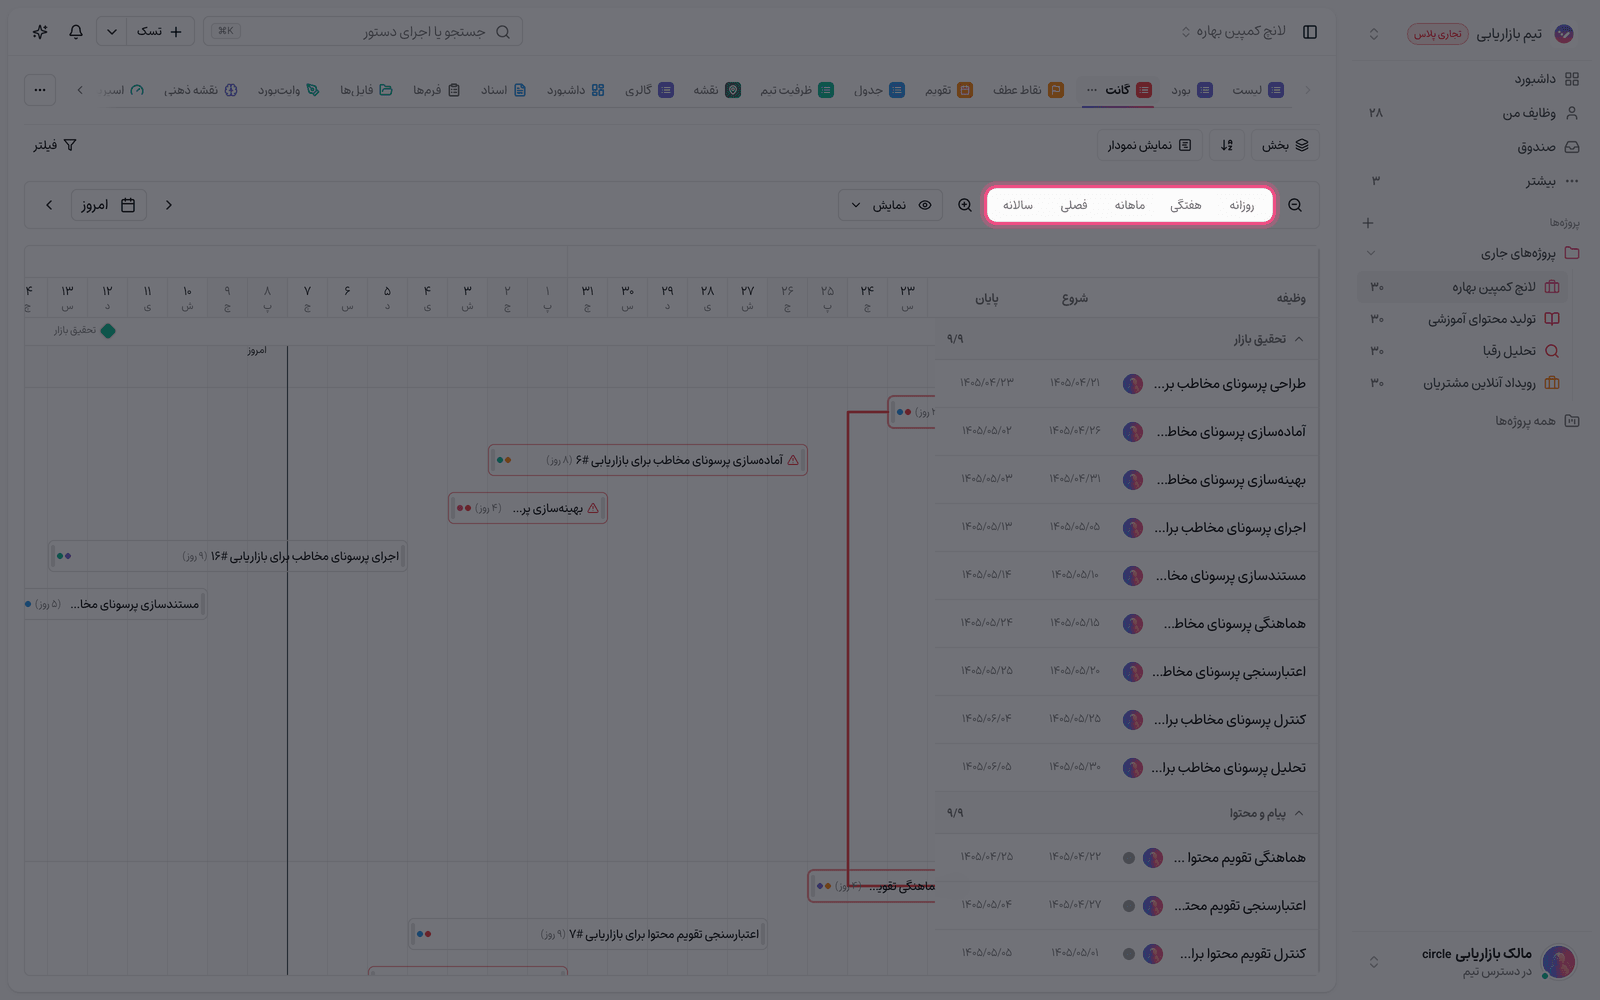Switch to the بورد board tab
This screenshot has height=1000, width=1600.
1192,90
